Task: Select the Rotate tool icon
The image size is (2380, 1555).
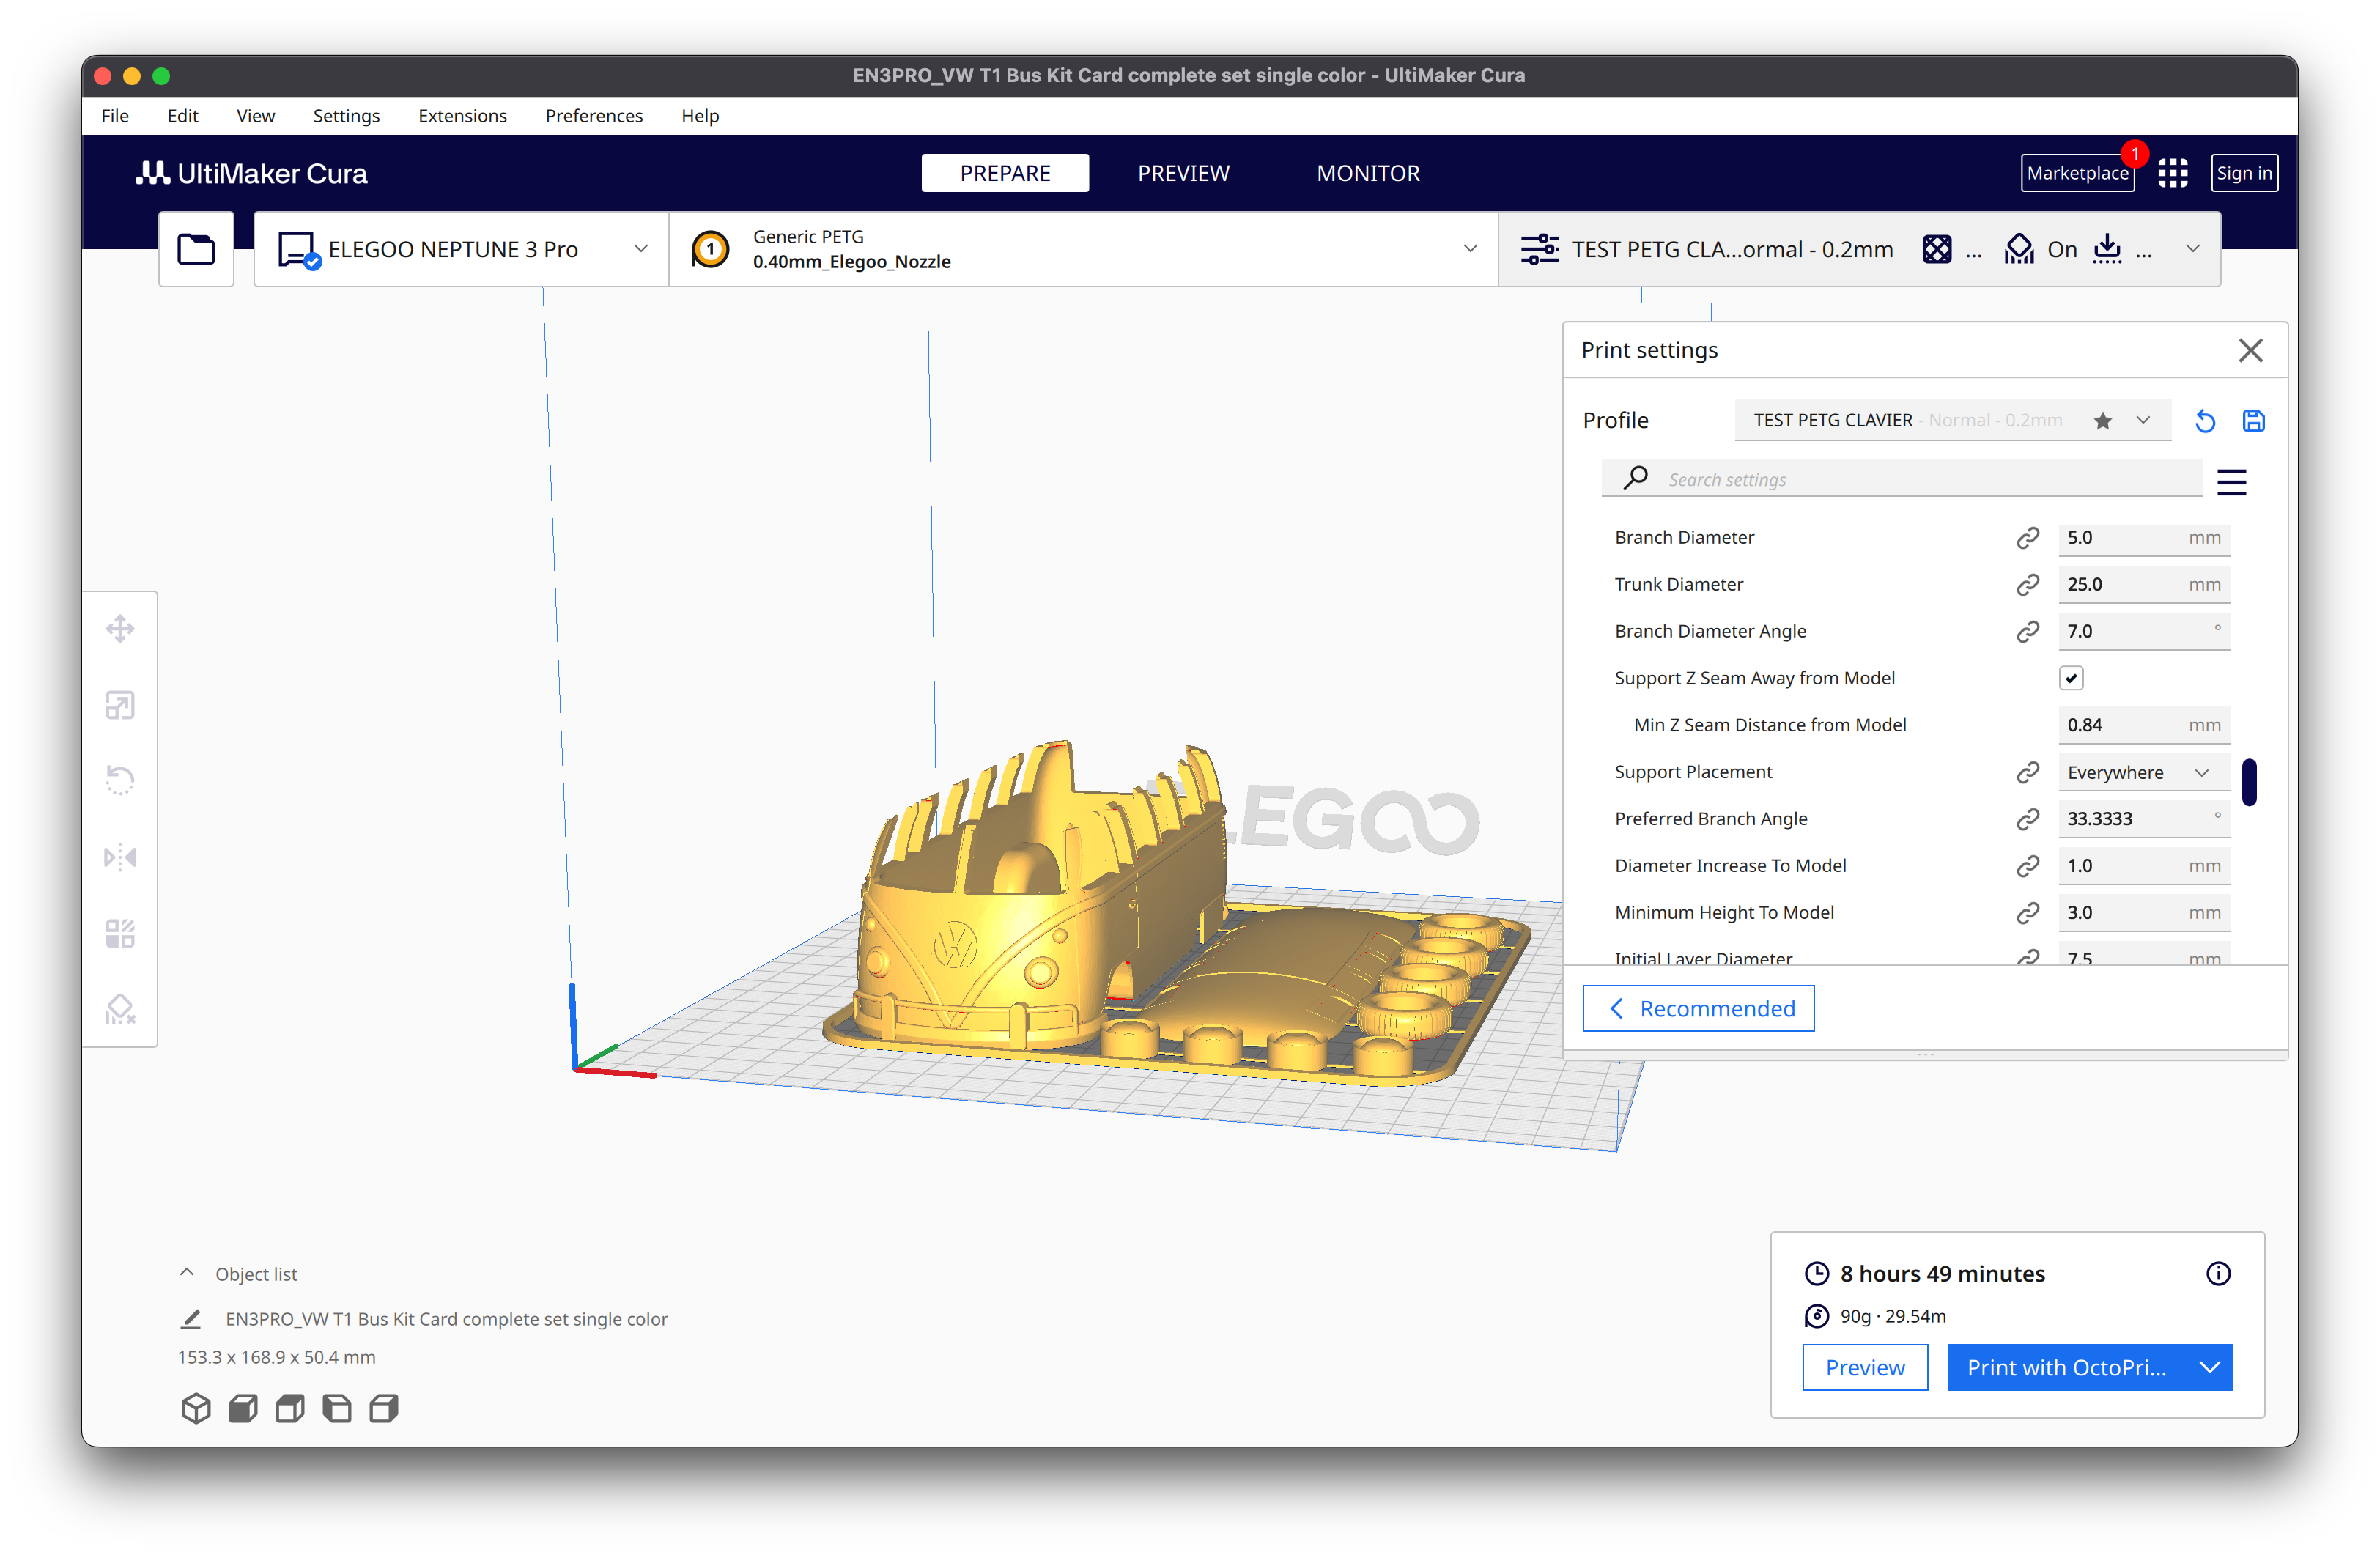Action: pyautogui.click(x=120, y=780)
